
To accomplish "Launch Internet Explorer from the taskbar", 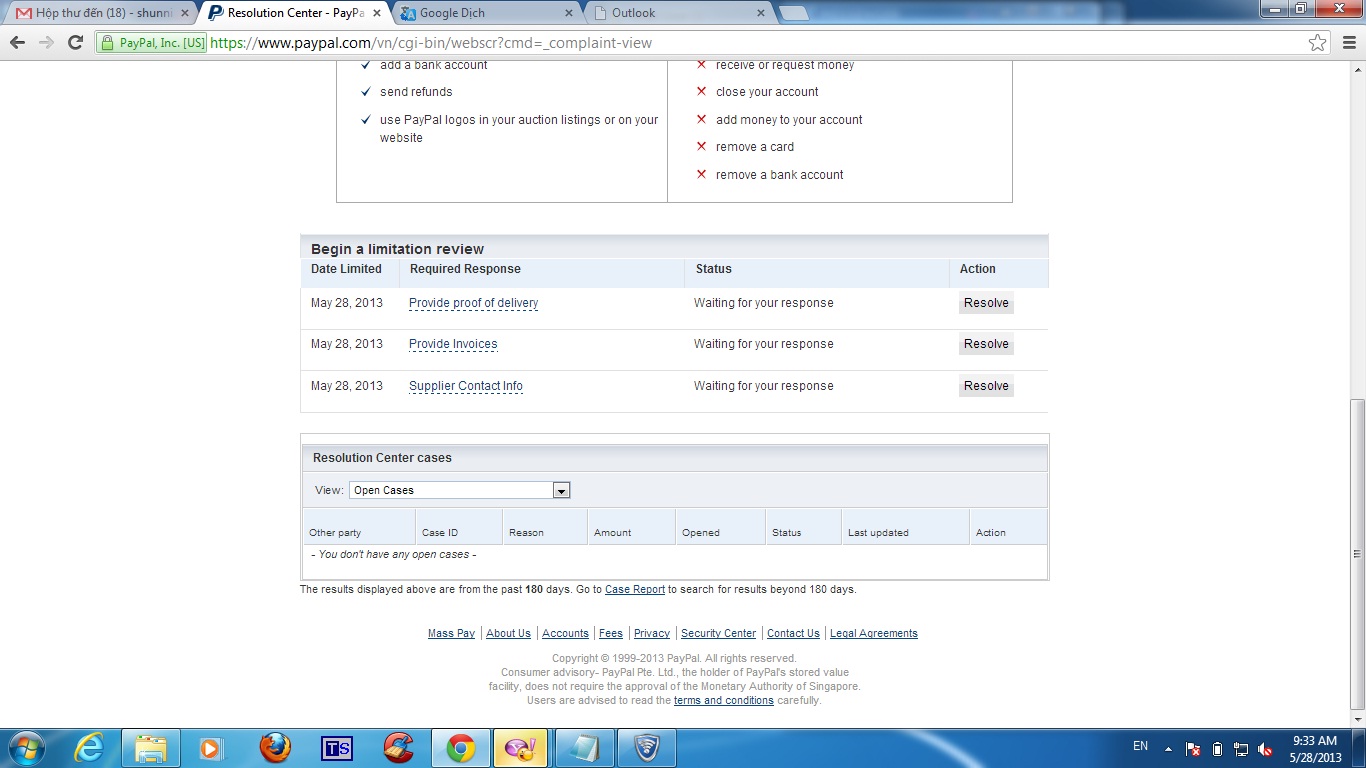I will [90, 748].
